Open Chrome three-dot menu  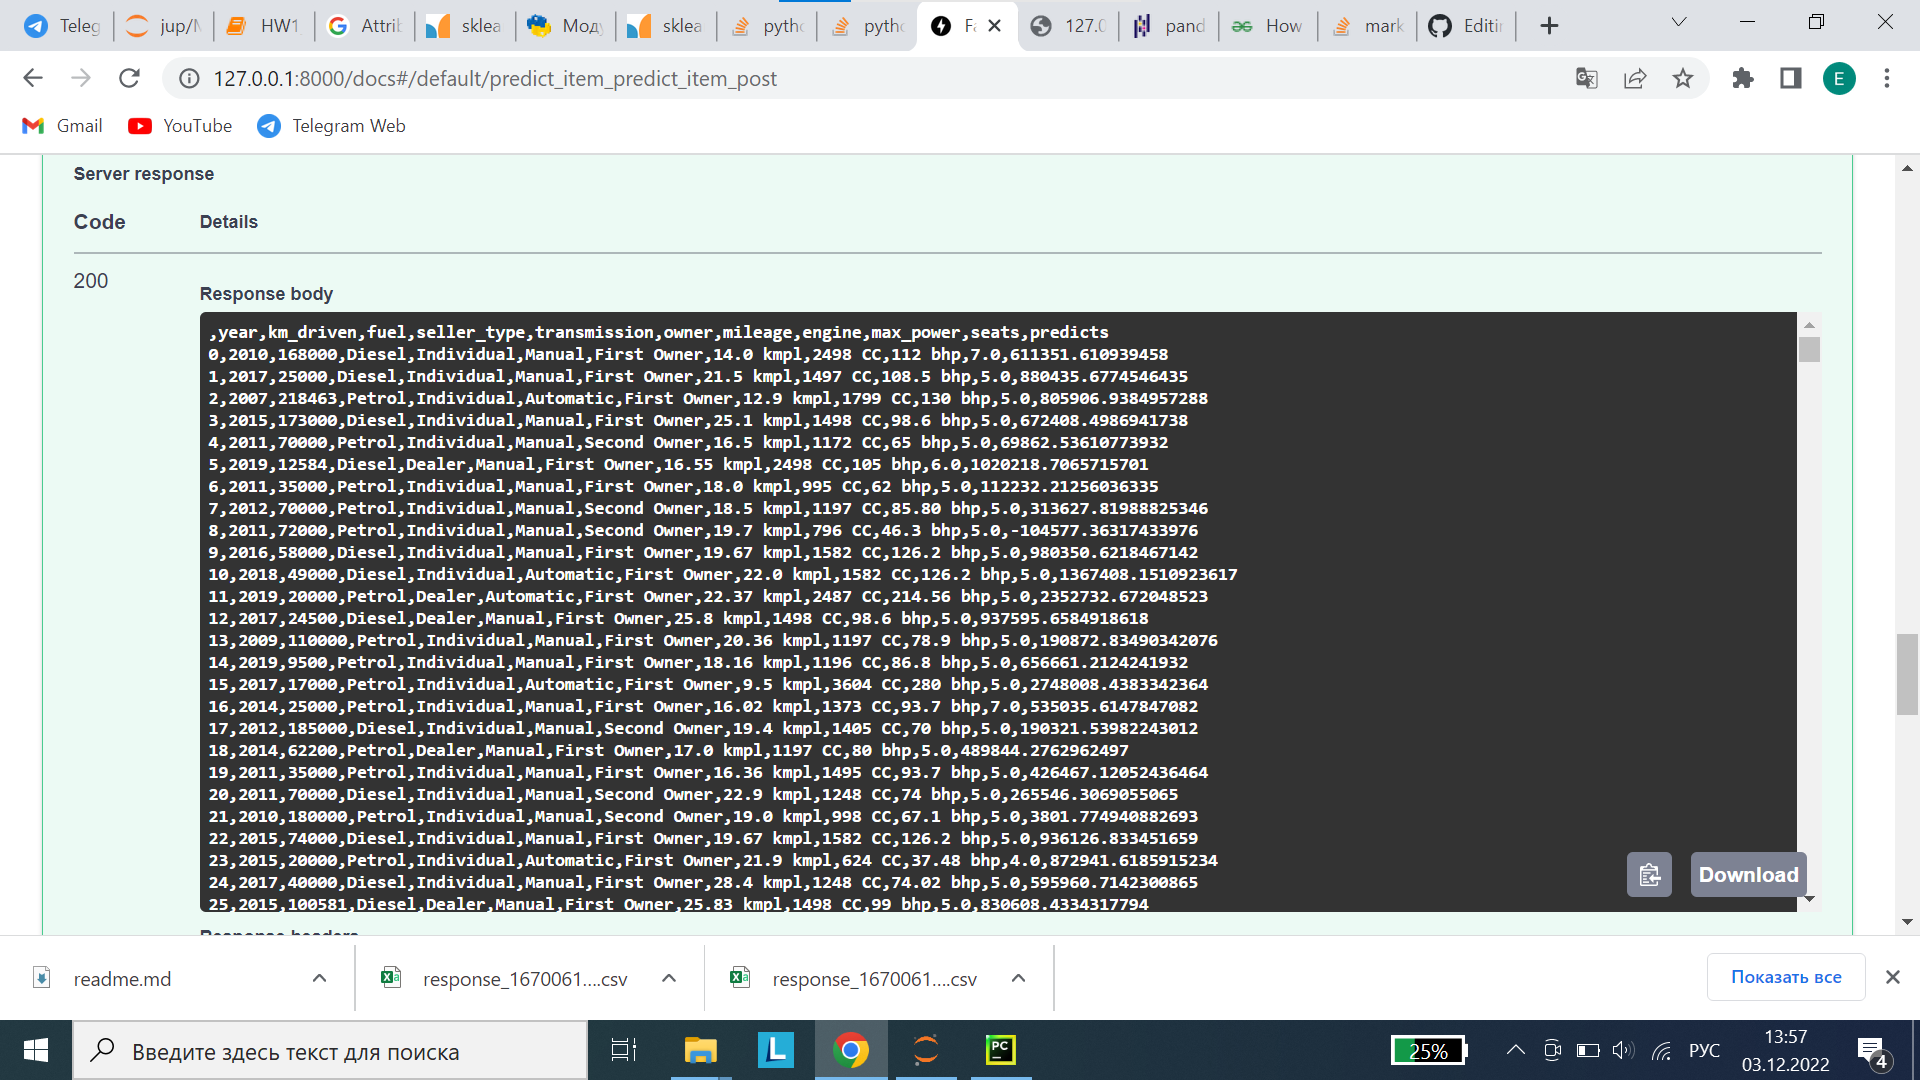pyautogui.click(x=1887, y=78)
